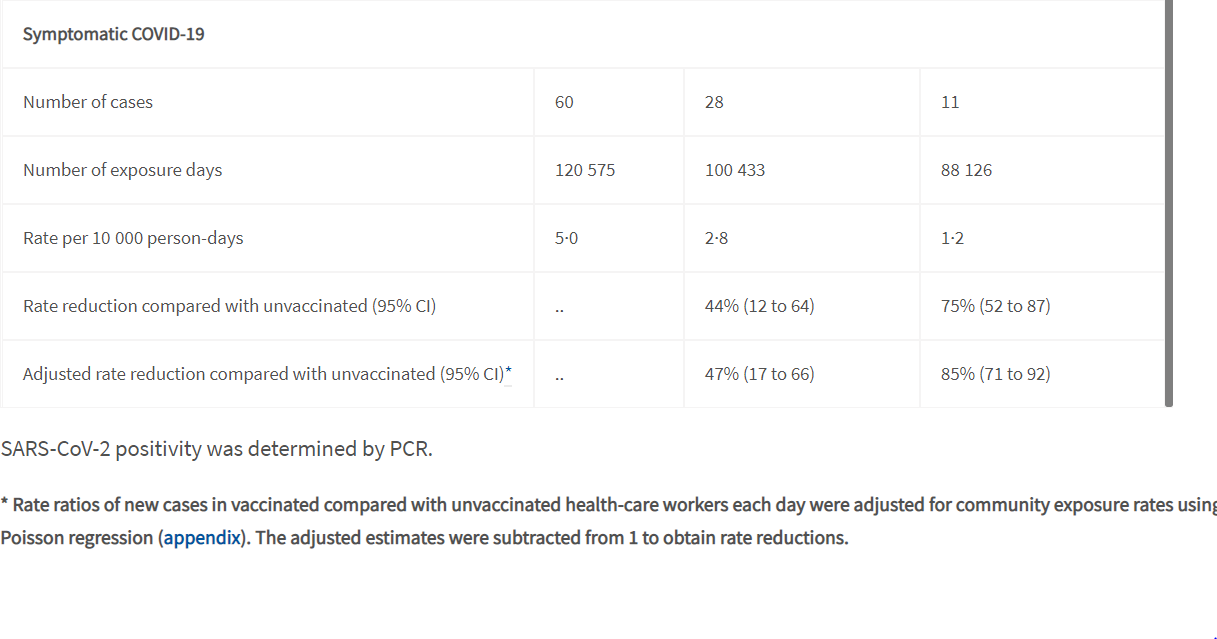Click the 44% (12 to 64) cell
The height and width of the screenshot is (639, 1217).
pyautogui.click(x=802, y=306)
